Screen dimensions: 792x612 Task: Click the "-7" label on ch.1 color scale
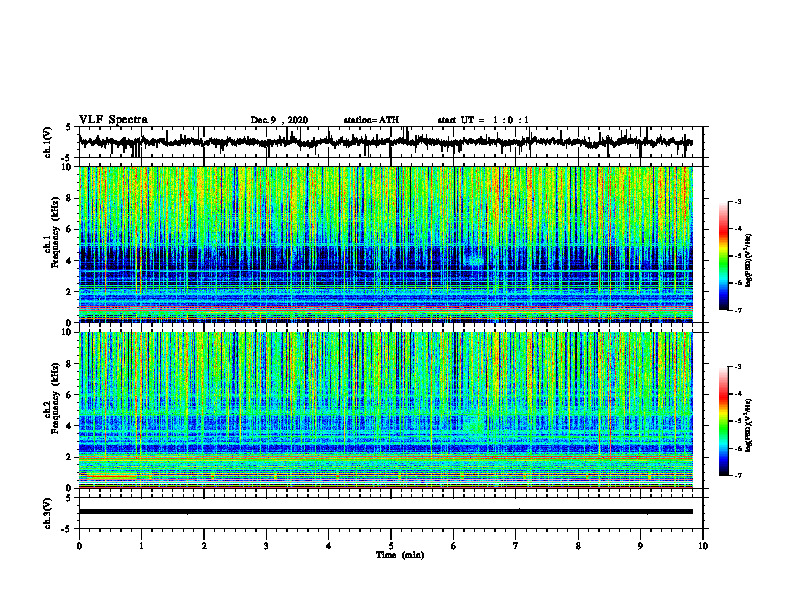(738, 310)
